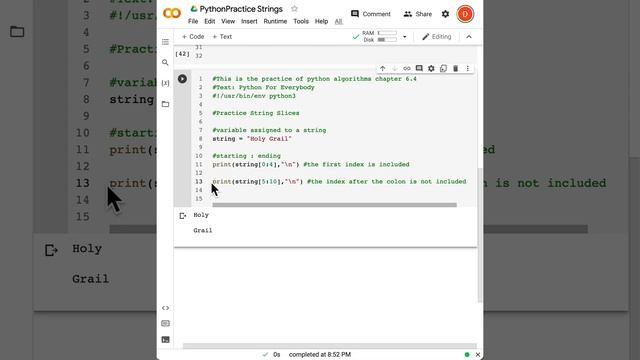Open code snippets sidebar icon
This screenshot has height=360, width=640.
[165, 308]
